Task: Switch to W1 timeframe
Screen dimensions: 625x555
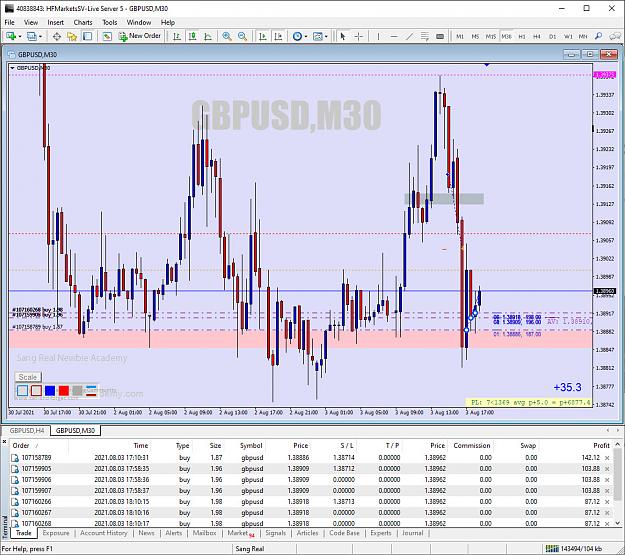Action: [568, 36]
